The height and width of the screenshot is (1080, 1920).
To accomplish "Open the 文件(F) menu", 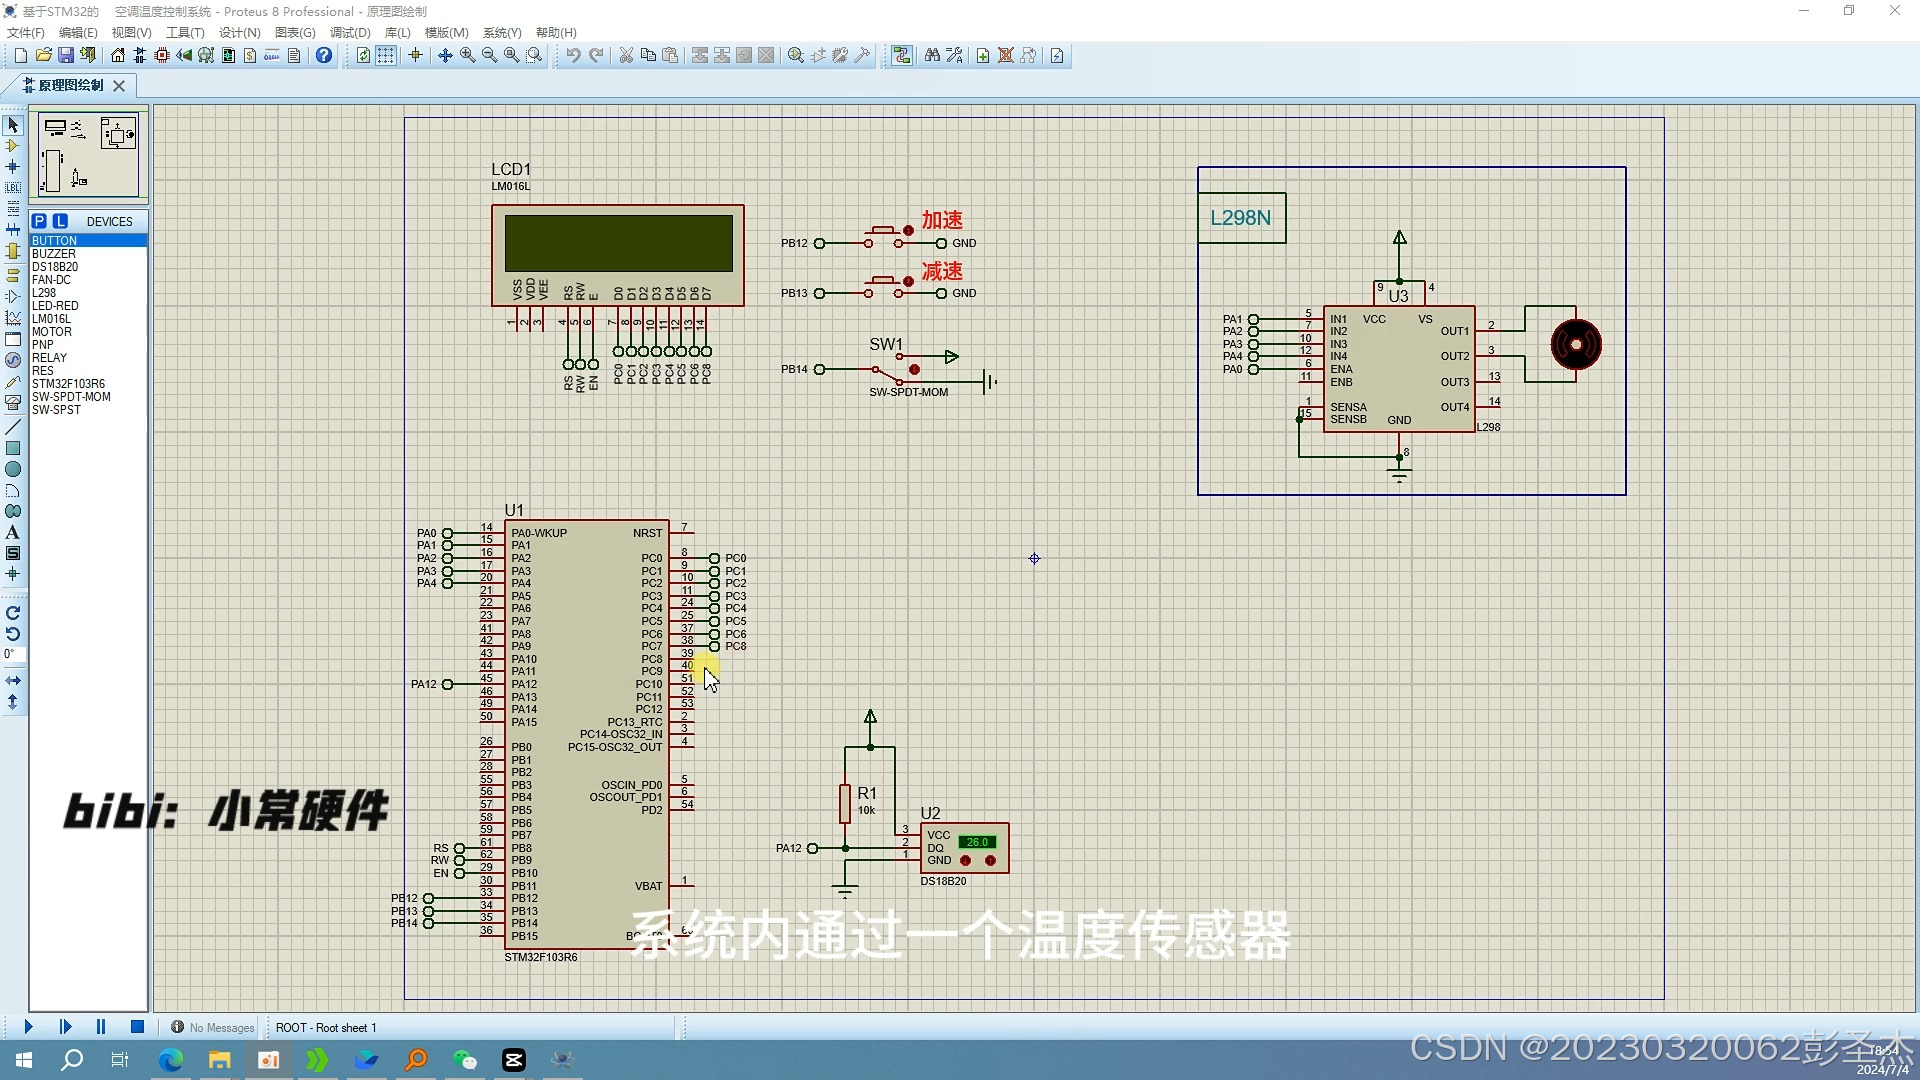I will [26, 33].
